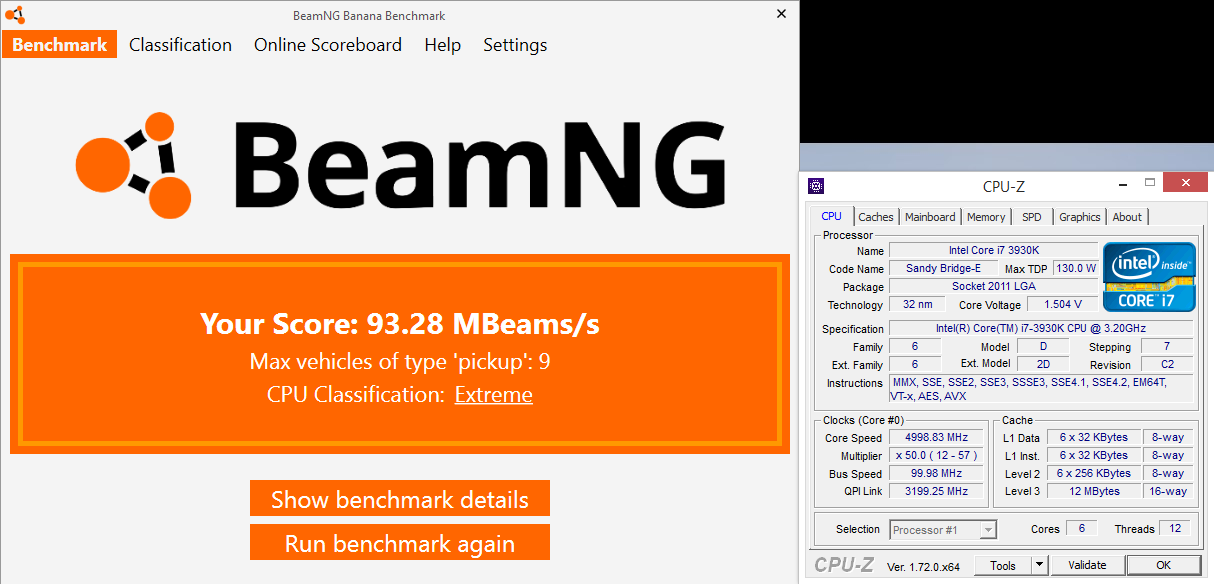Open the Classification tab
Screen dimensions: 1214x584
pos(180,45)
